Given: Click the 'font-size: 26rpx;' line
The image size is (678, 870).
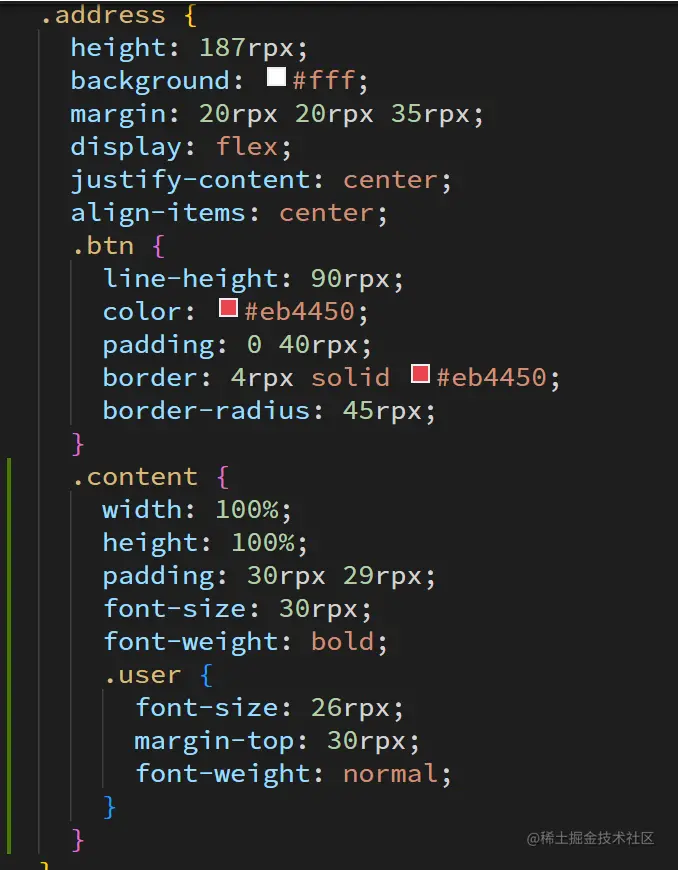Looking at the screenshot, I should 270,708.
